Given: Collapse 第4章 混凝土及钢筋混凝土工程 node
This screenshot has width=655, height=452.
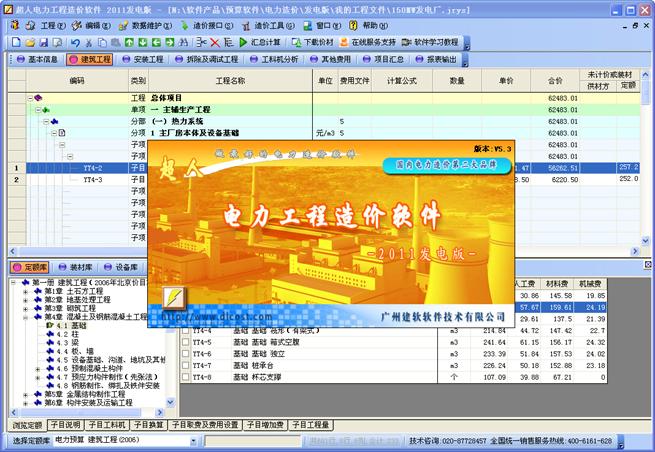Looking at the screenshot, I should point(25,317).
